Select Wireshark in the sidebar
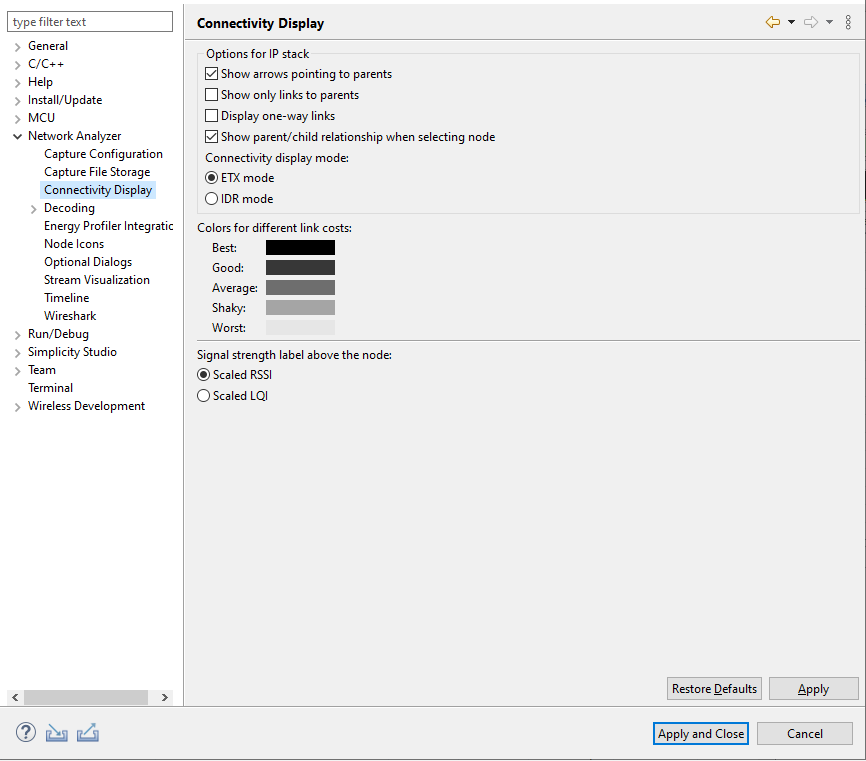This screenshot has height=761, width=866. [x=70, y=315]
